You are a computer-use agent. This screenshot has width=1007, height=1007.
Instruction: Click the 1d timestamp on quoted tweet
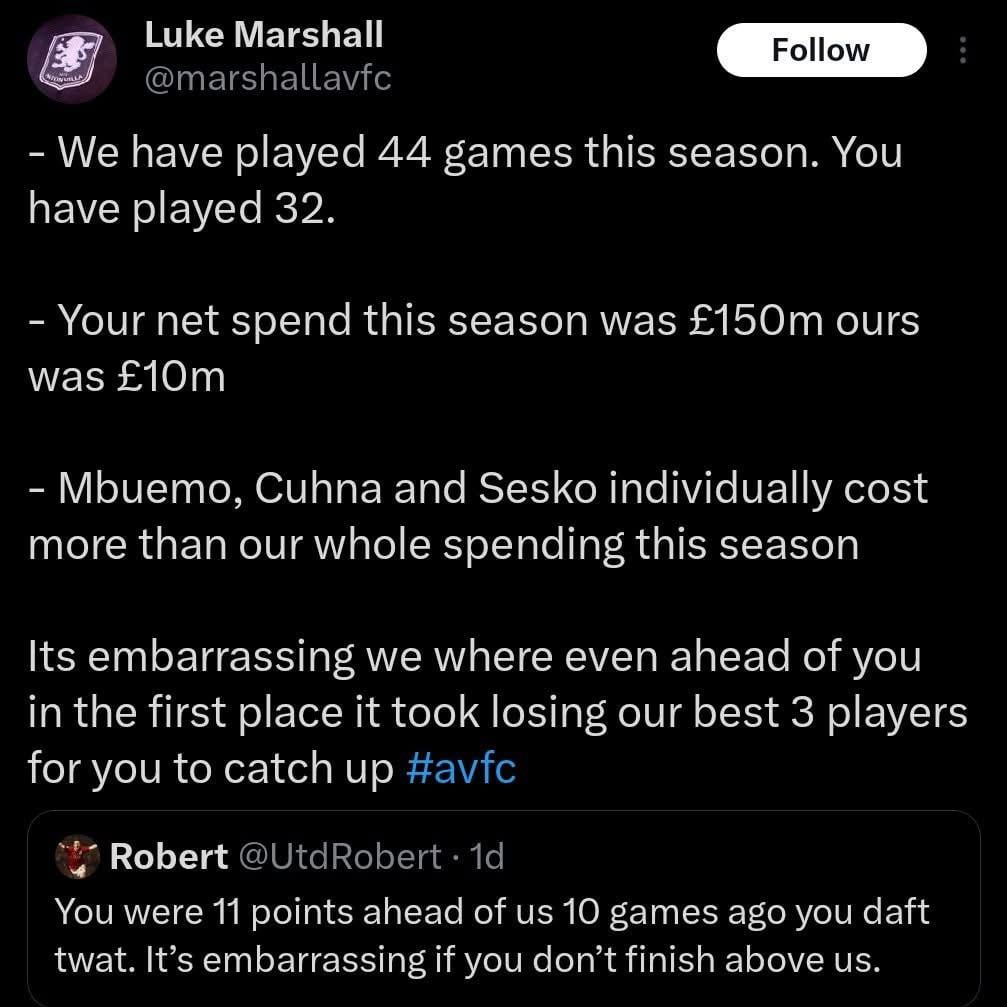click(x=487, y=856)
